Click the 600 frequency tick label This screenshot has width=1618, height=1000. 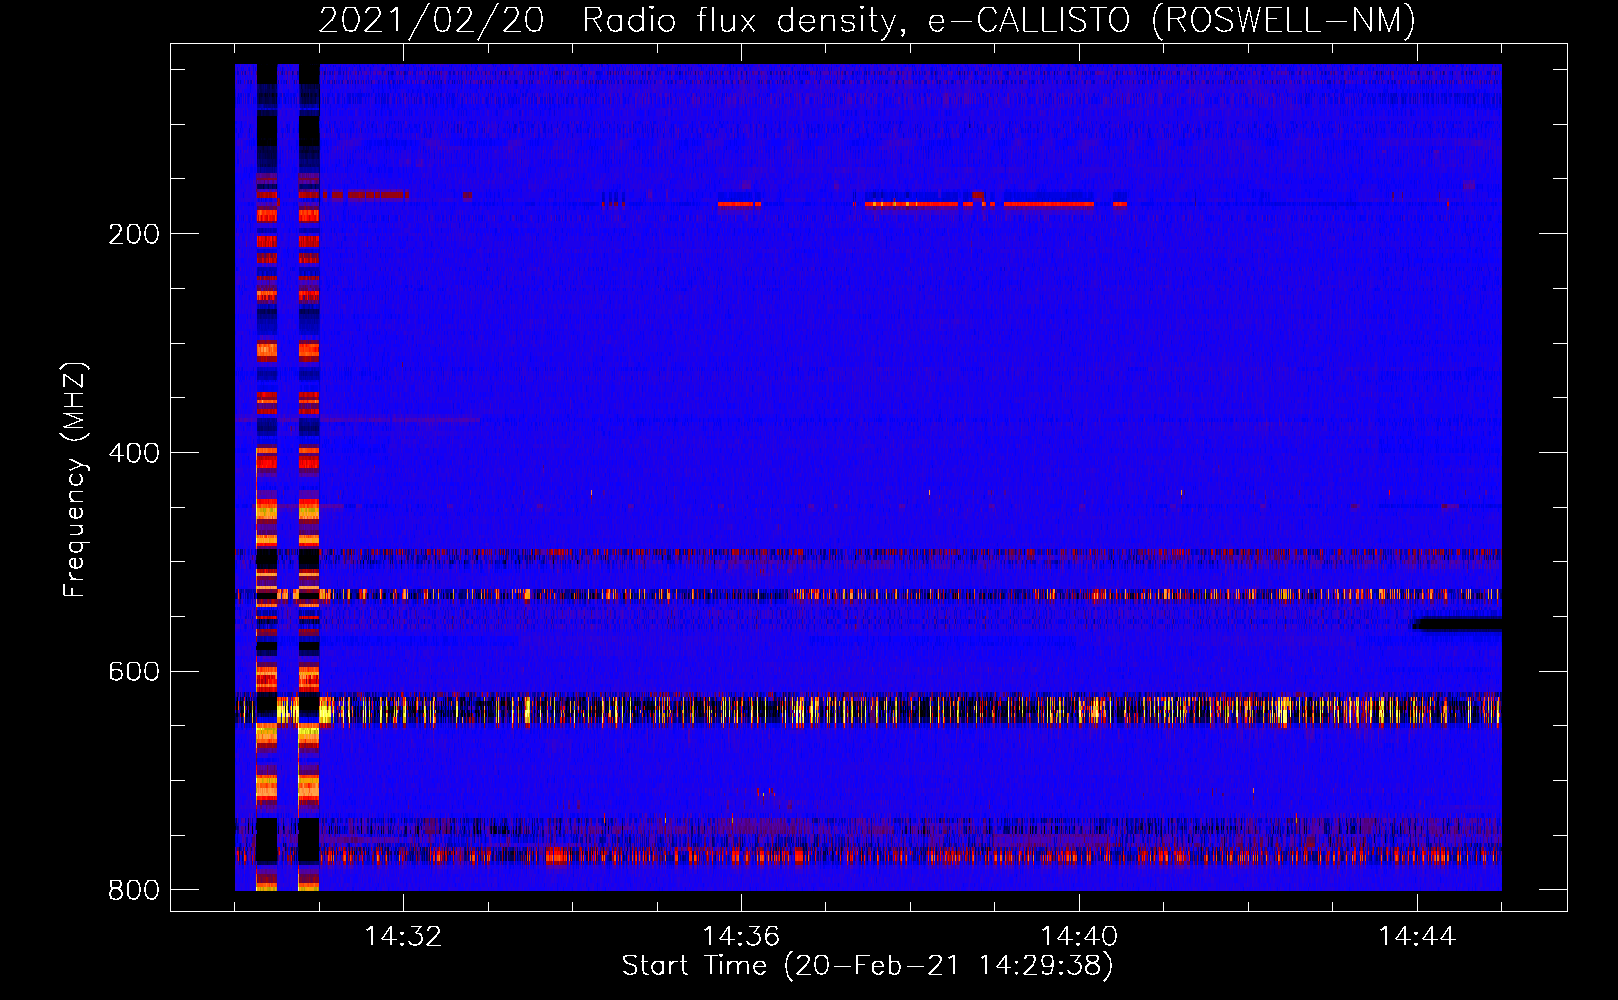[x=134, y=671]
